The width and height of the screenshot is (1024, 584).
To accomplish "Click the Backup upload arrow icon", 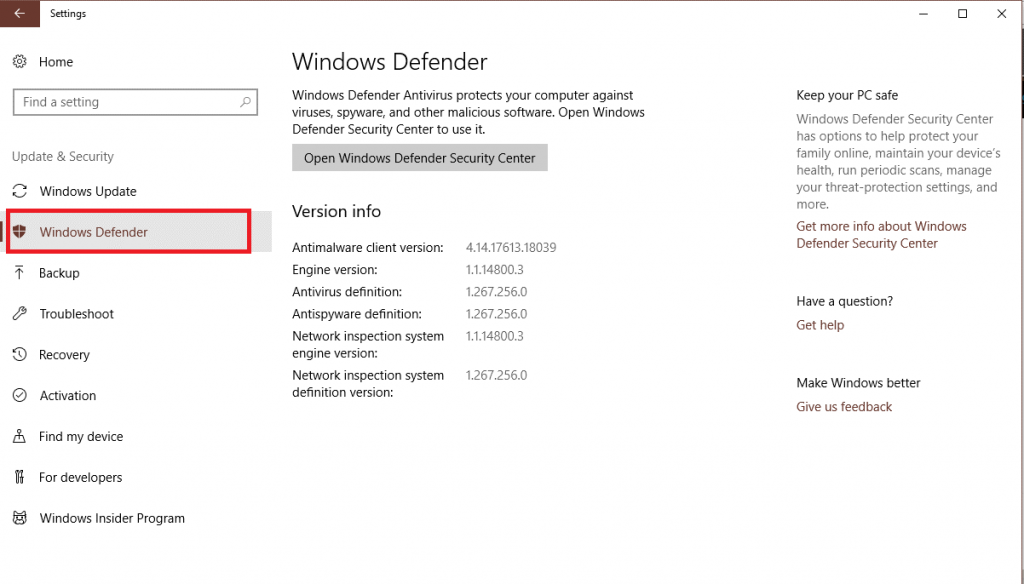I will 20,272.
